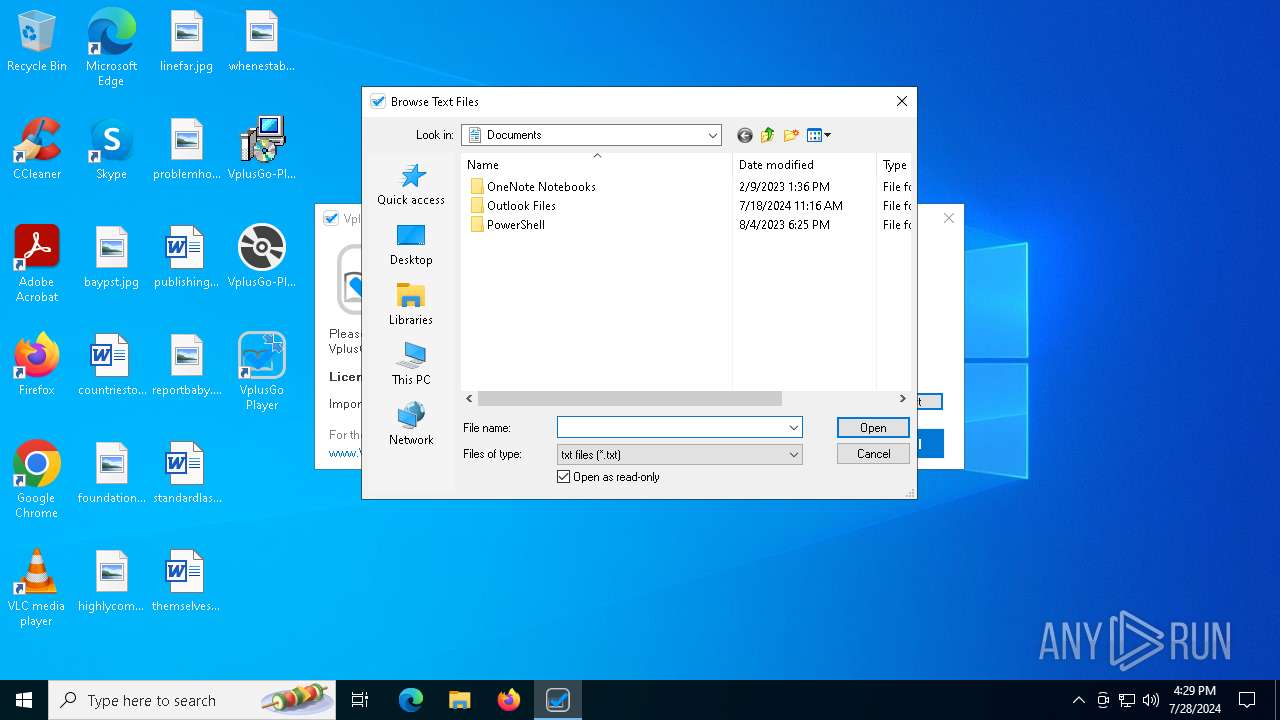Viewport: 1280px width, 720px height.
Task: Click the VplusGo app taskbar button
Action: pyautogui.click(x=557, y=700)
